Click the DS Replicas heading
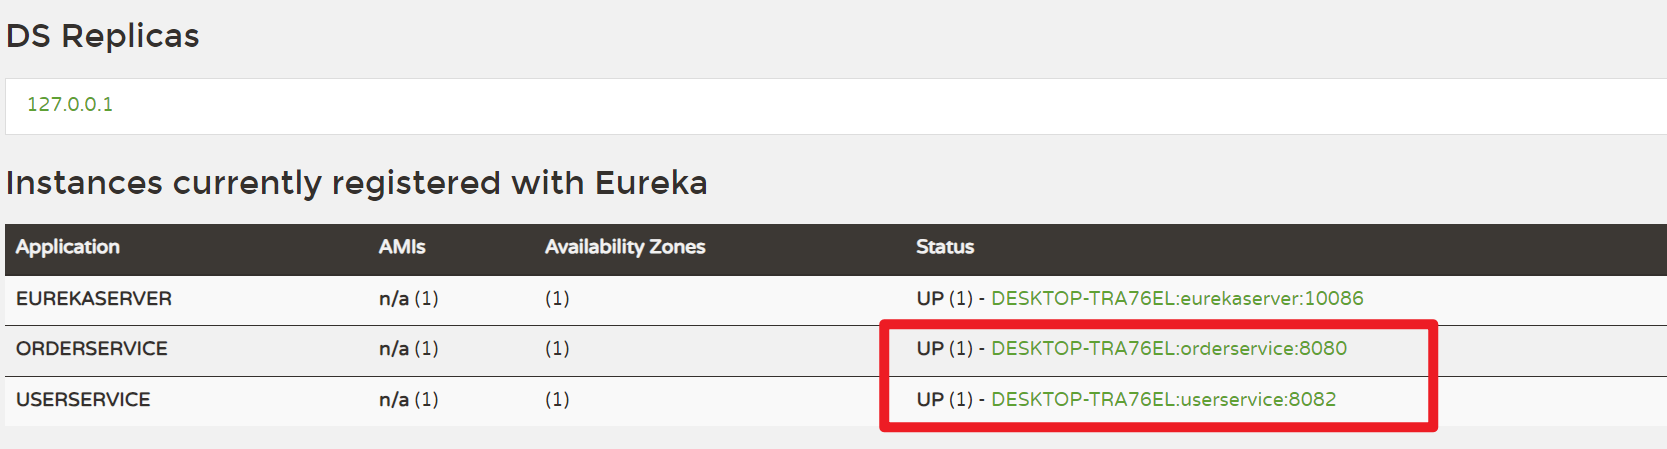The height and width of the screenshot is (449, 1667). [x=103, y=36]
